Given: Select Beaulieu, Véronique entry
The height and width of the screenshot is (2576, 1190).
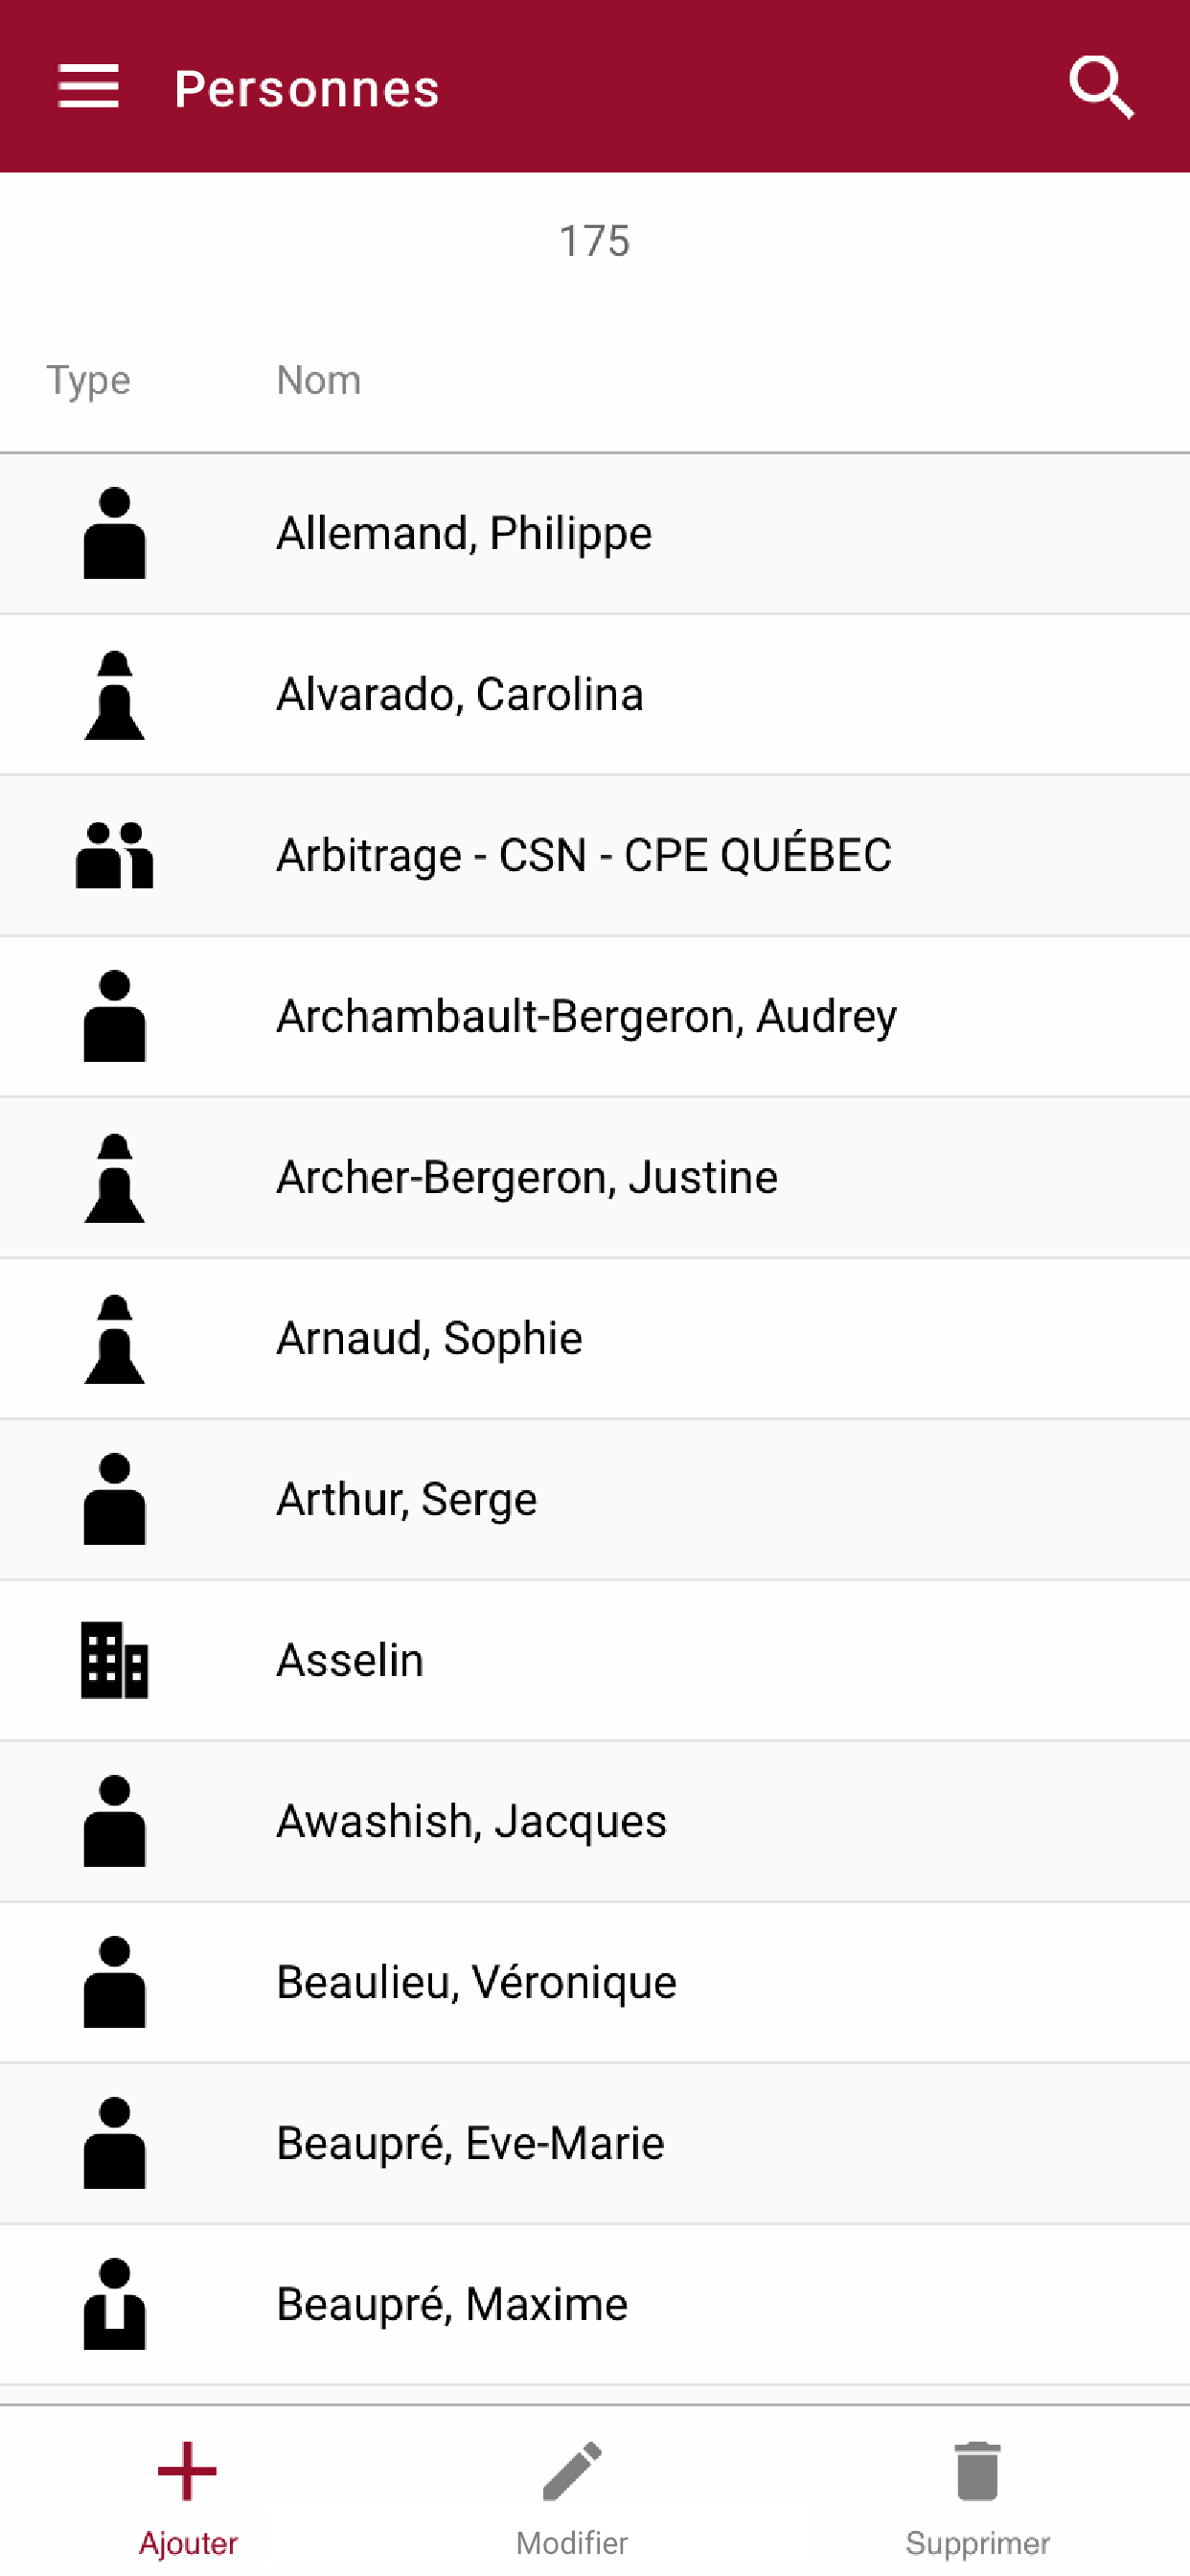Looking at the screenshot, I should 595,1982.
